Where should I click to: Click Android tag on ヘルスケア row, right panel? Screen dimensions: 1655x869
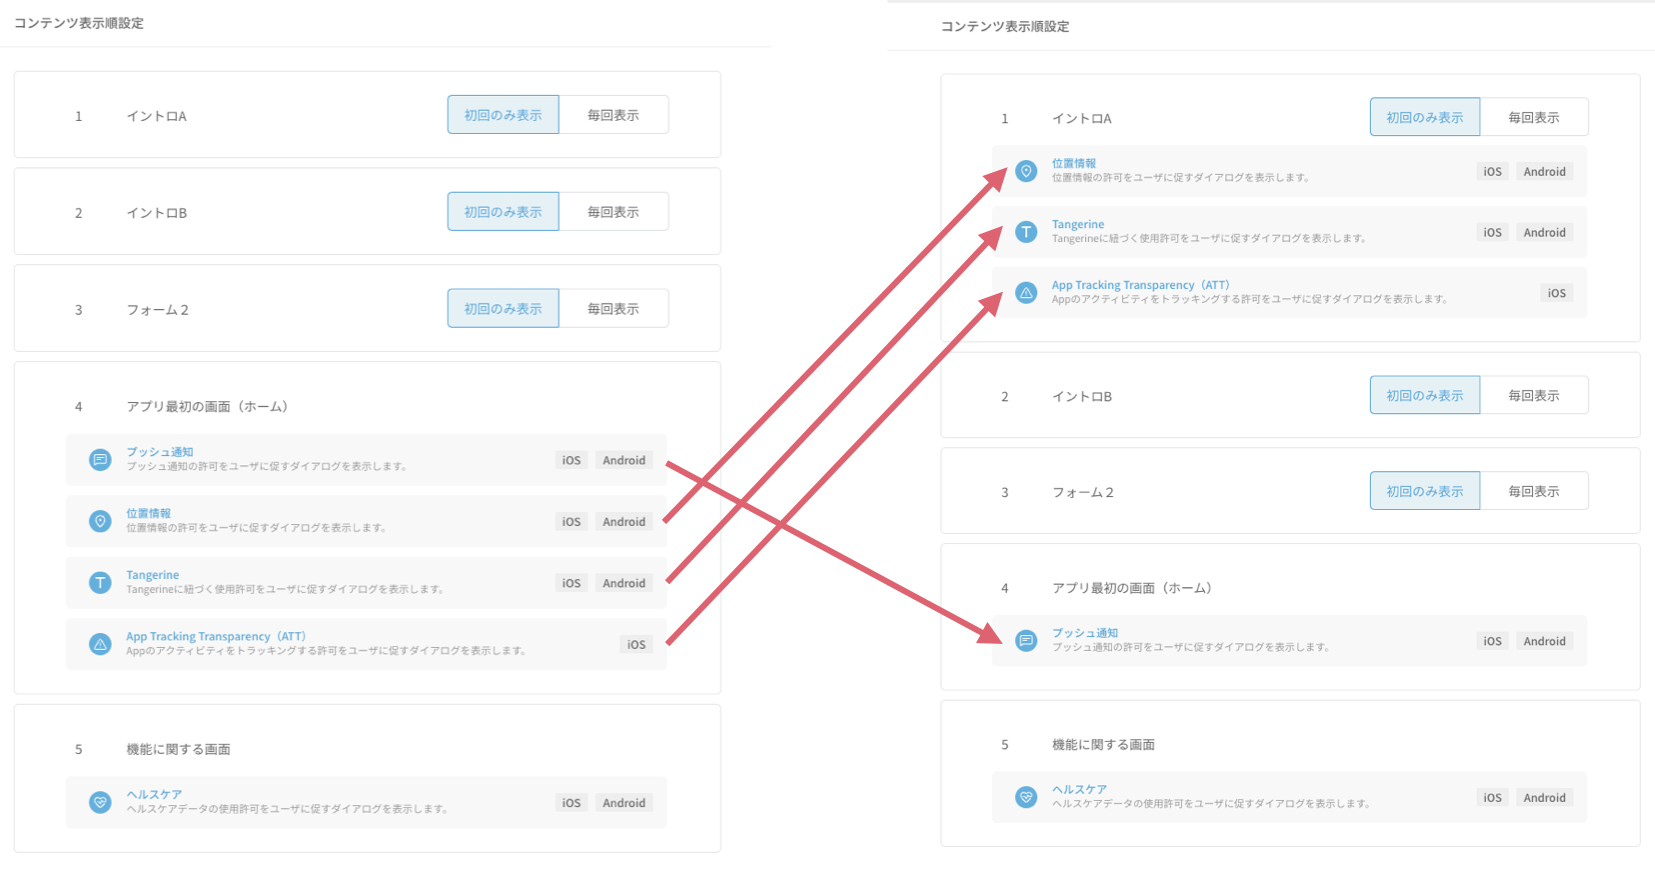click(1545, 797)
